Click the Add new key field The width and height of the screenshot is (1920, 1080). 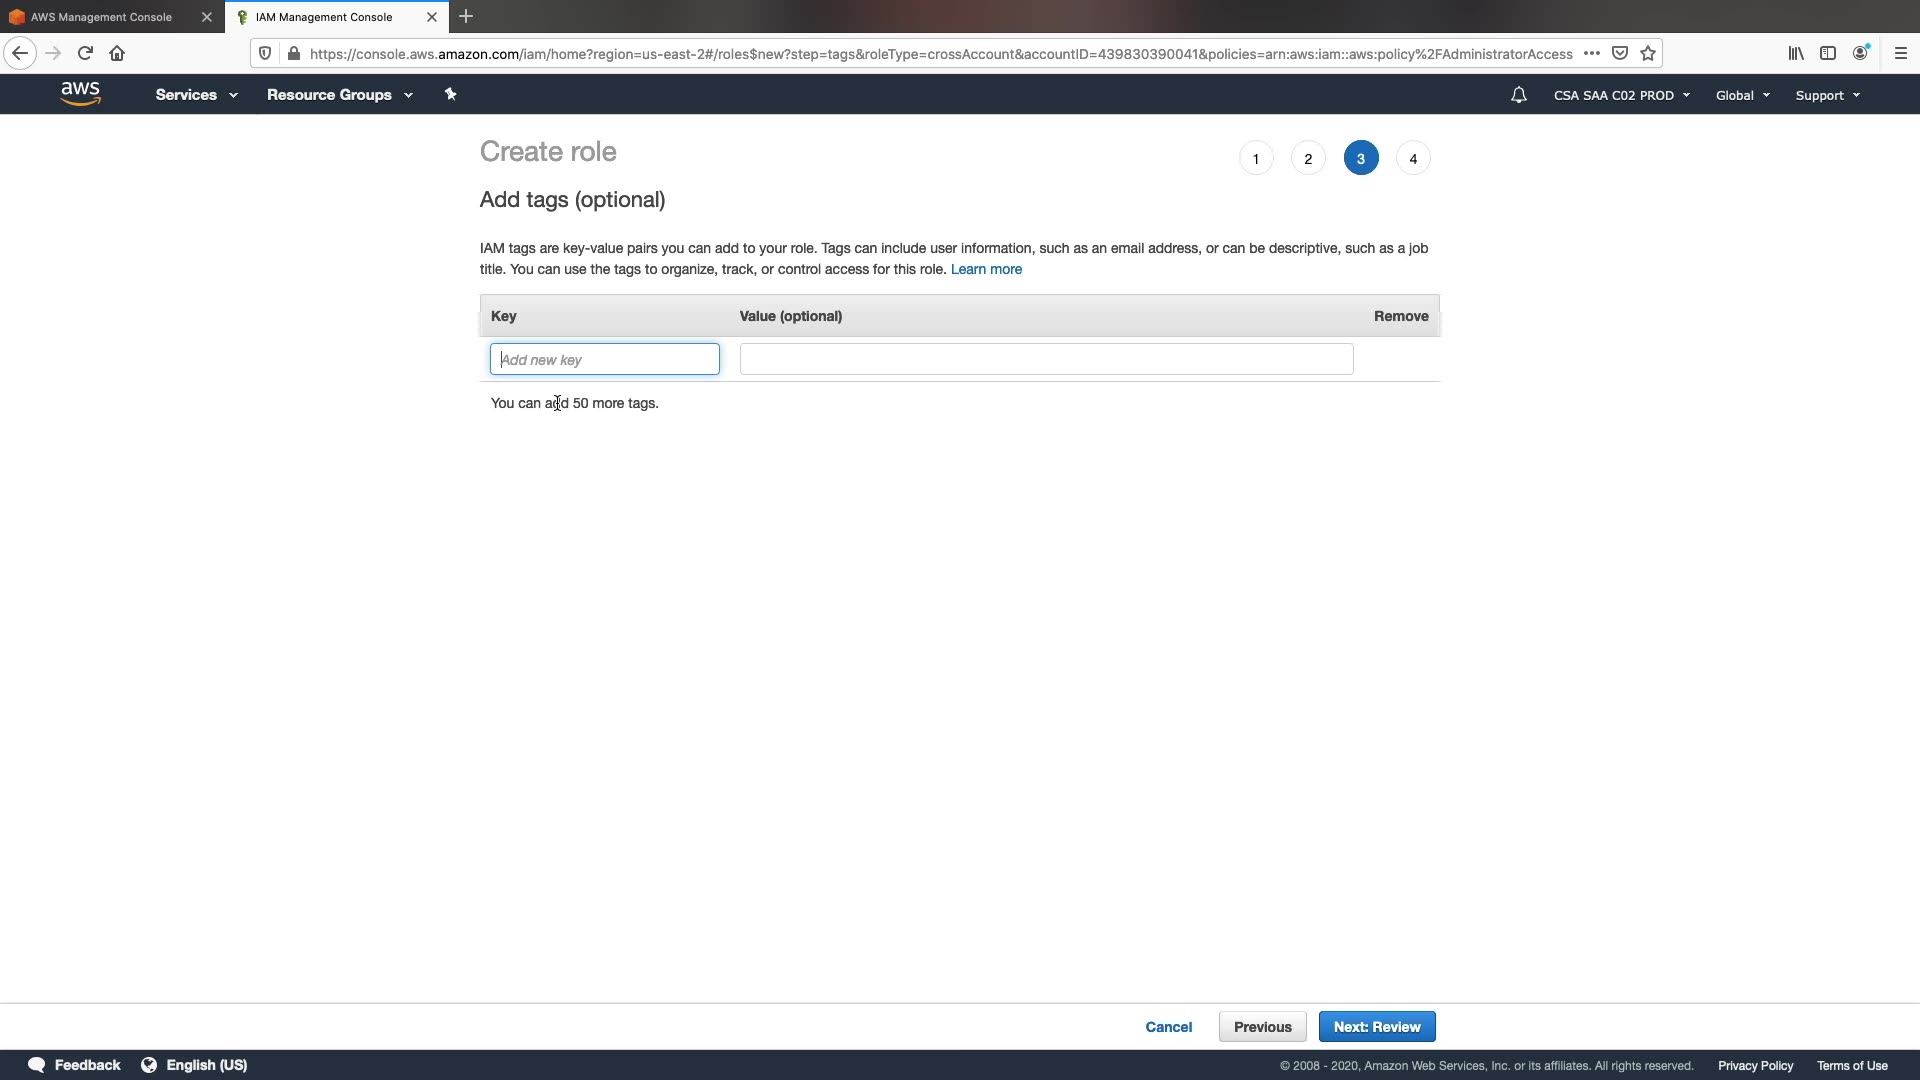click(604, 359)
